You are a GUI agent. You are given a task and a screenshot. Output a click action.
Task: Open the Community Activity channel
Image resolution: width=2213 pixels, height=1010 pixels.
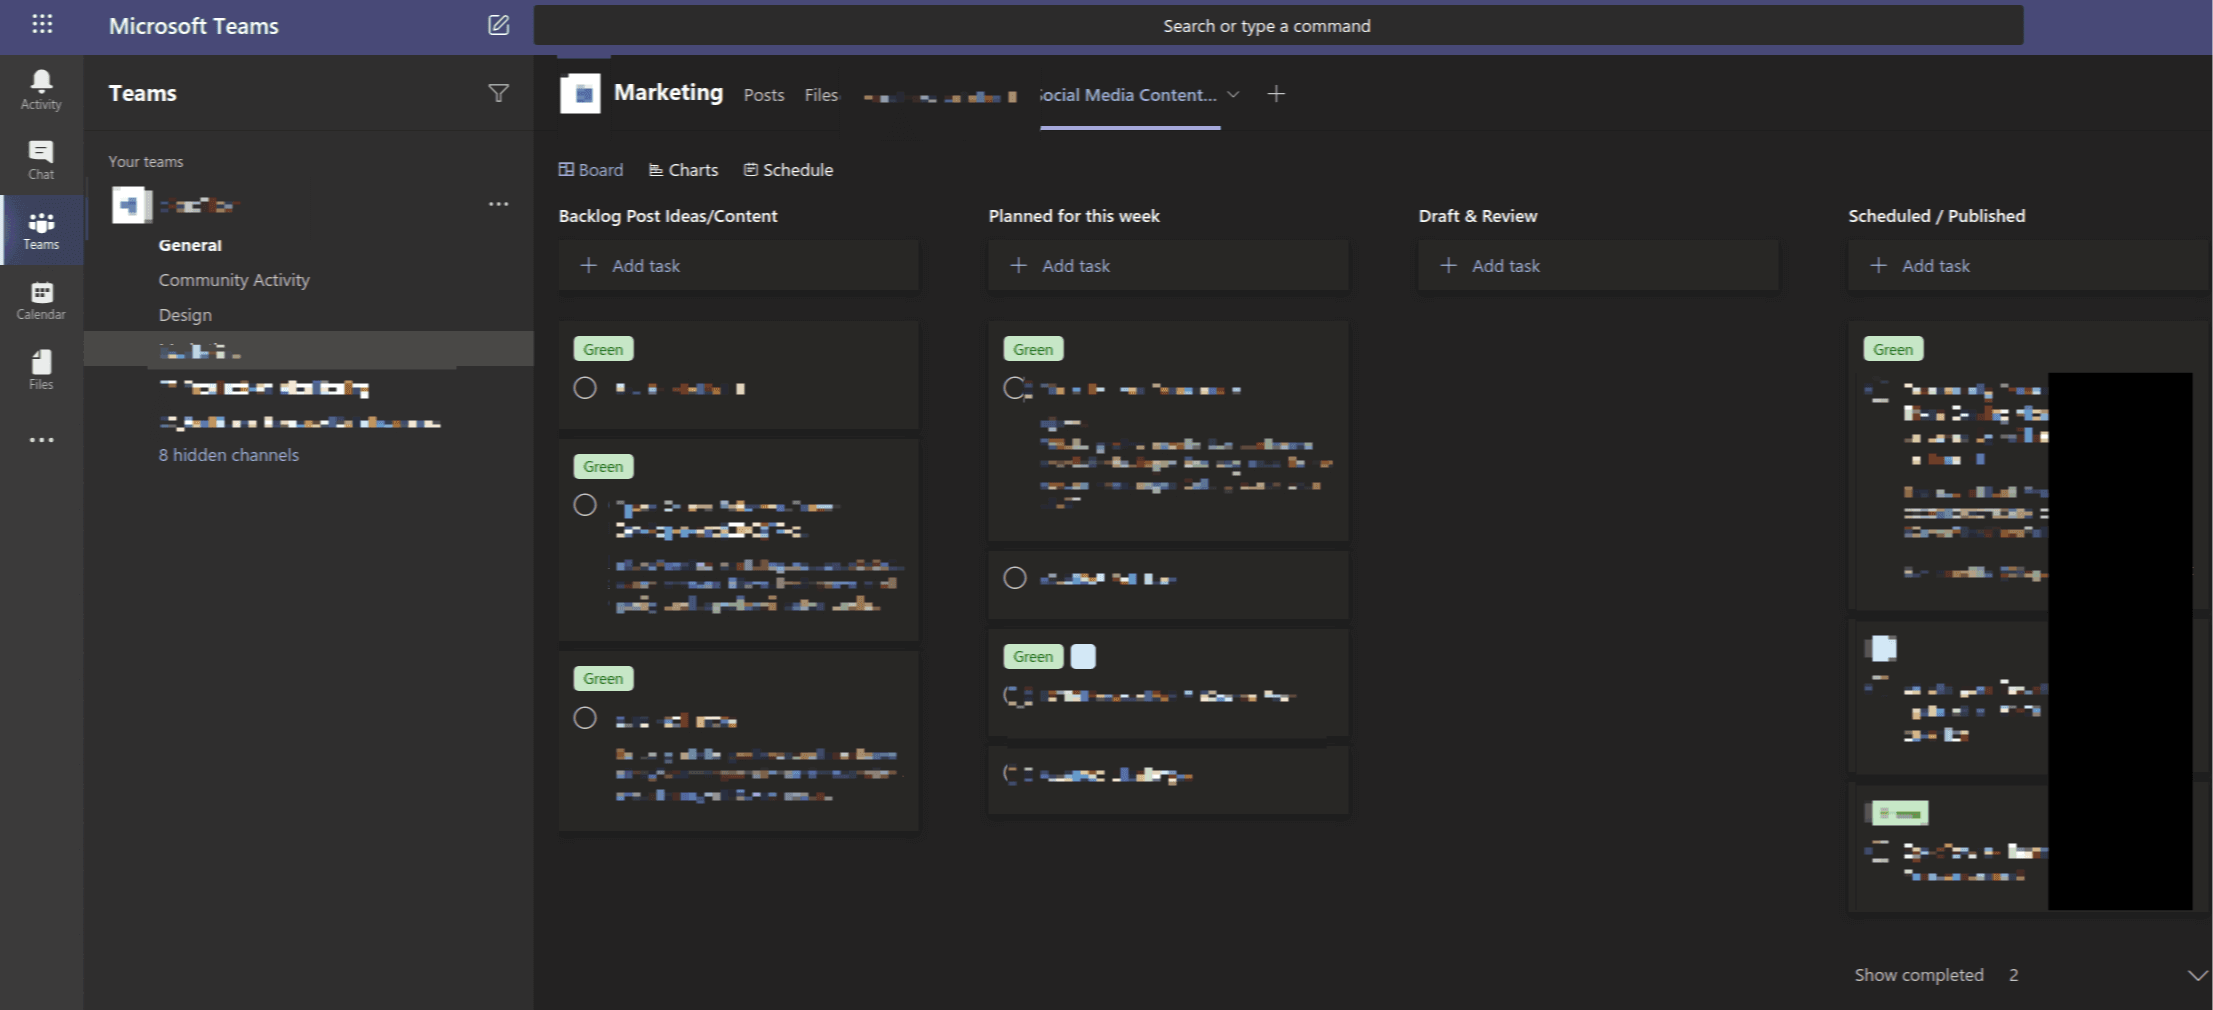[x=234, y=280]
